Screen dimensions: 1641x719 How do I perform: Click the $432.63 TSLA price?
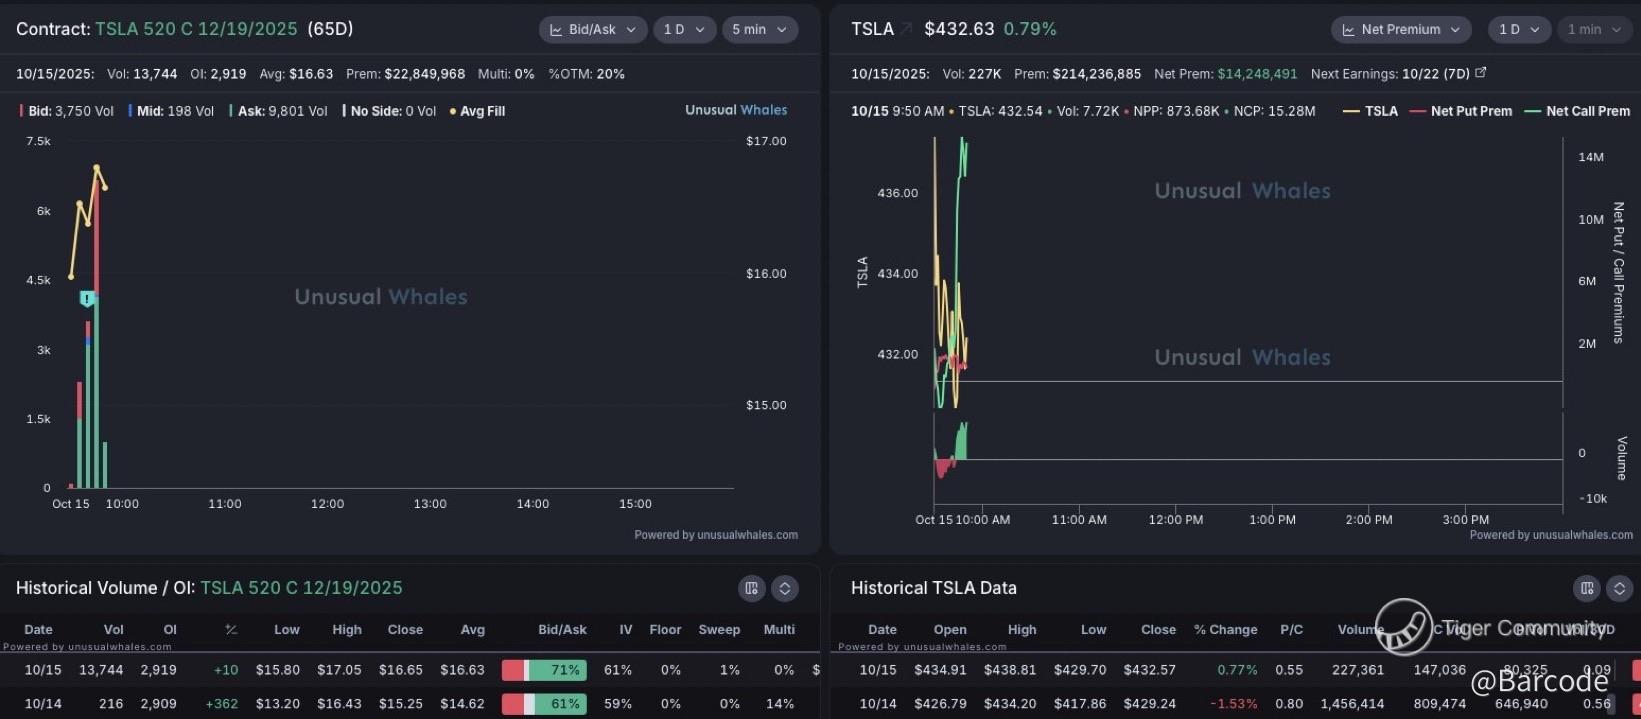point(959,29)
